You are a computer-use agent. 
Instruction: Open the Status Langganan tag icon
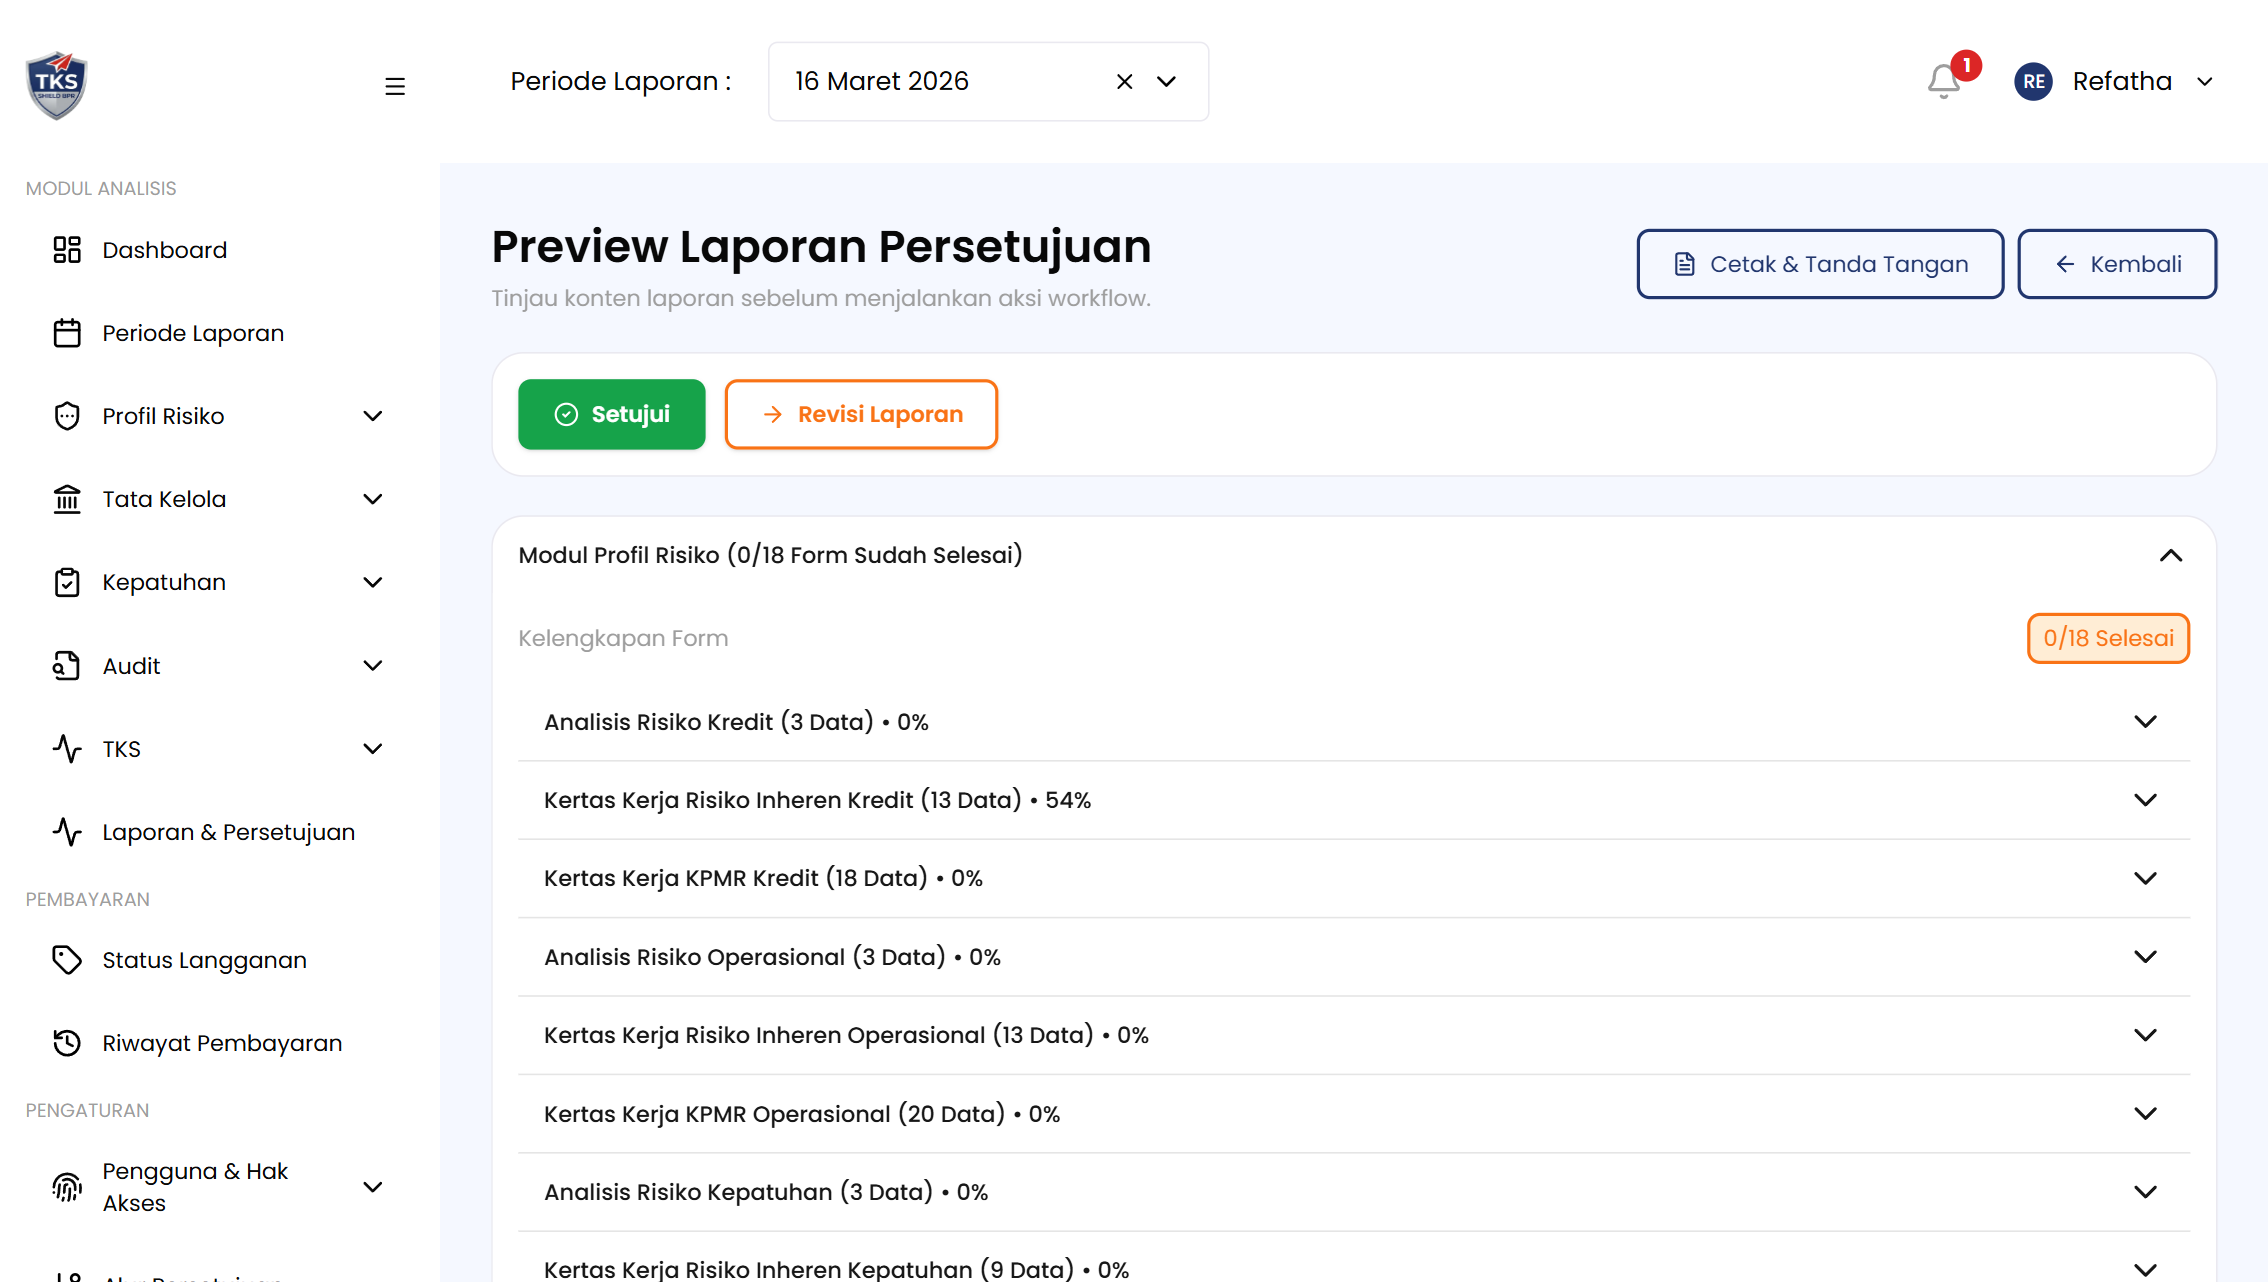[x=67, y=959]
